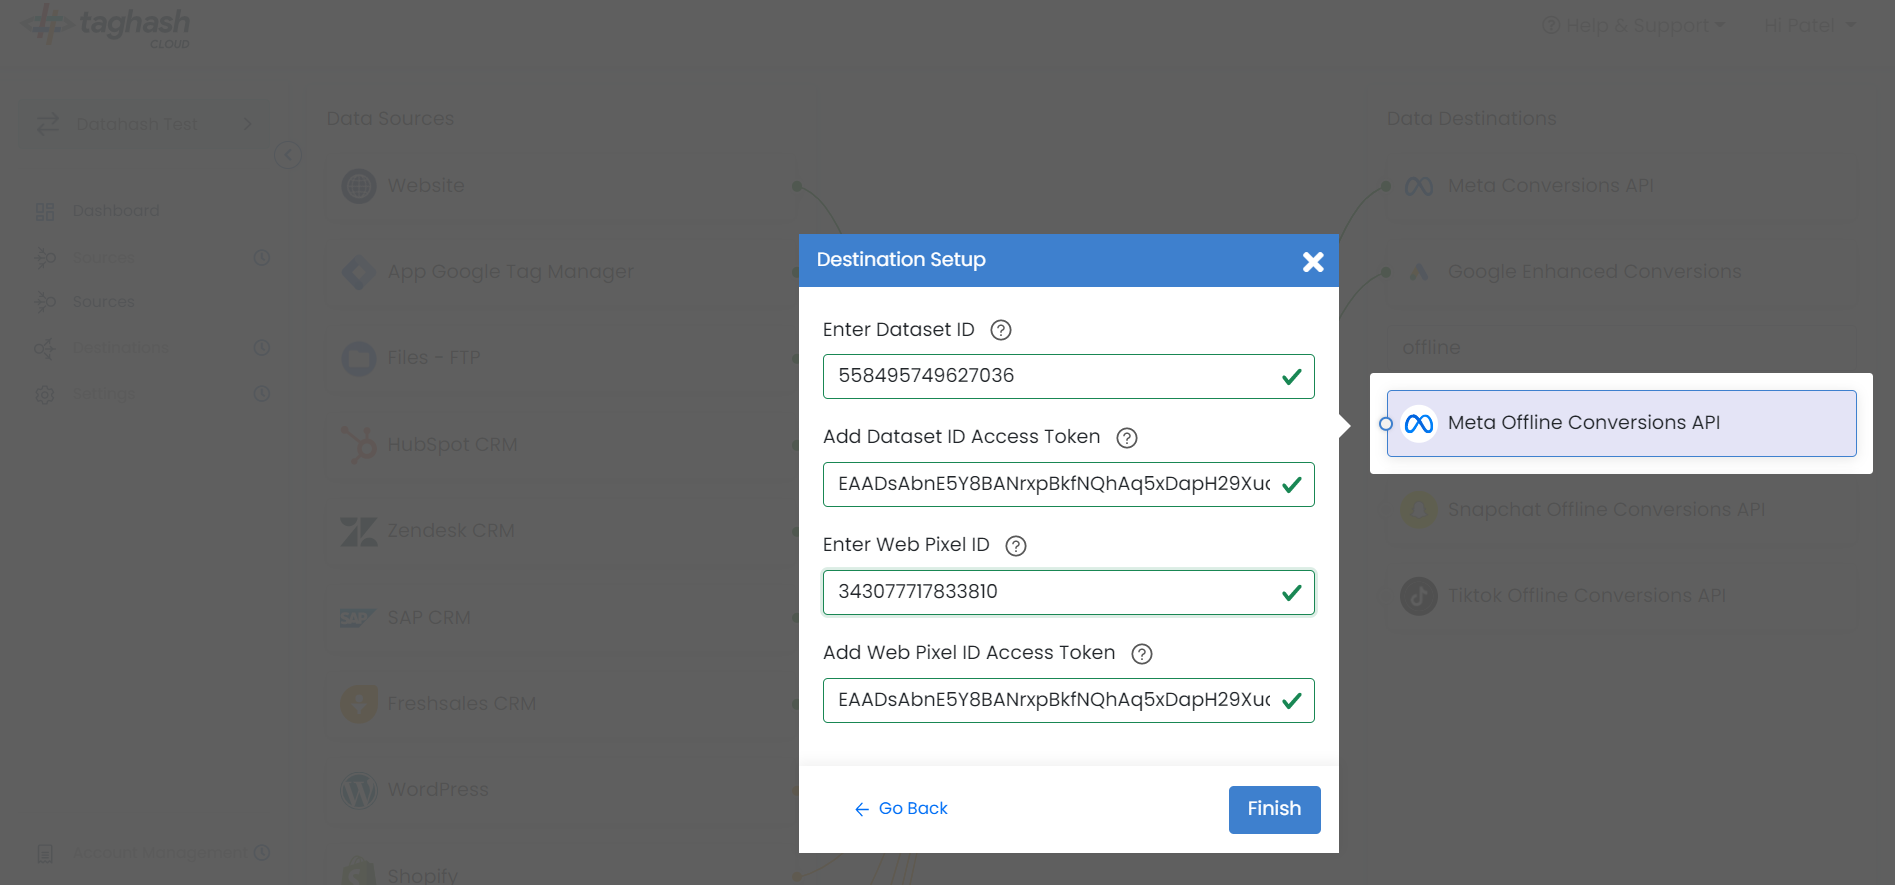
Task: Click the WordPress logo icon
Action: [x=359, y=790]
